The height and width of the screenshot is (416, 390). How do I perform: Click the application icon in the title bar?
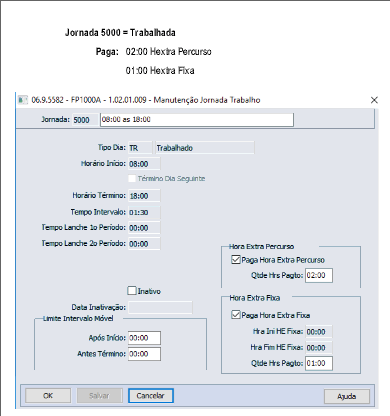[22, 100]
